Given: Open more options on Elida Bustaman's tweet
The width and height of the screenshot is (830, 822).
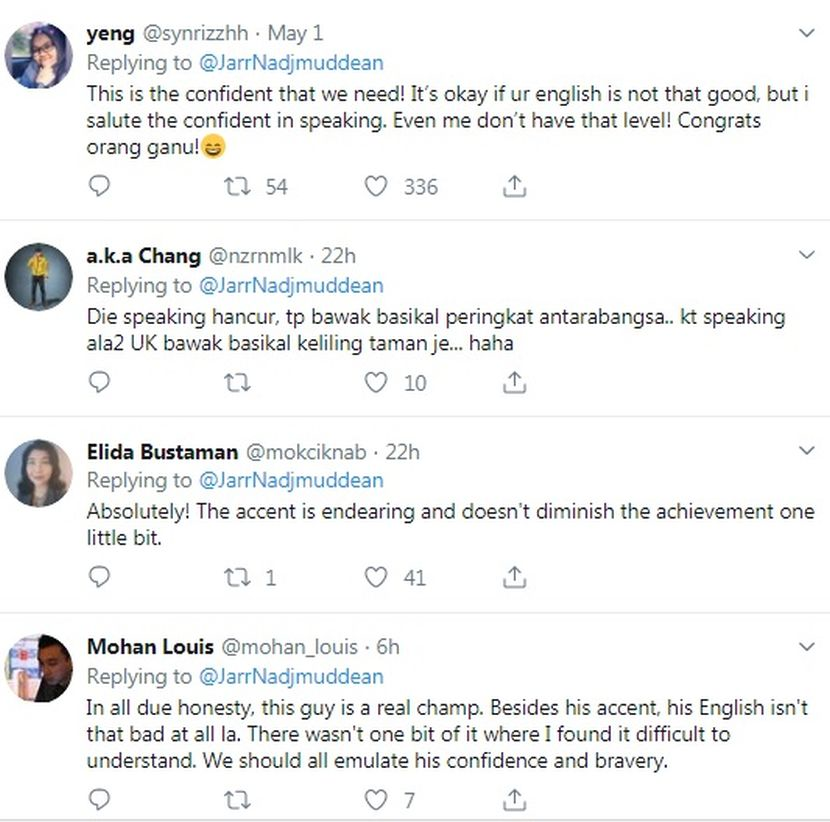Looking at the screenshot, I should (806, 452).
